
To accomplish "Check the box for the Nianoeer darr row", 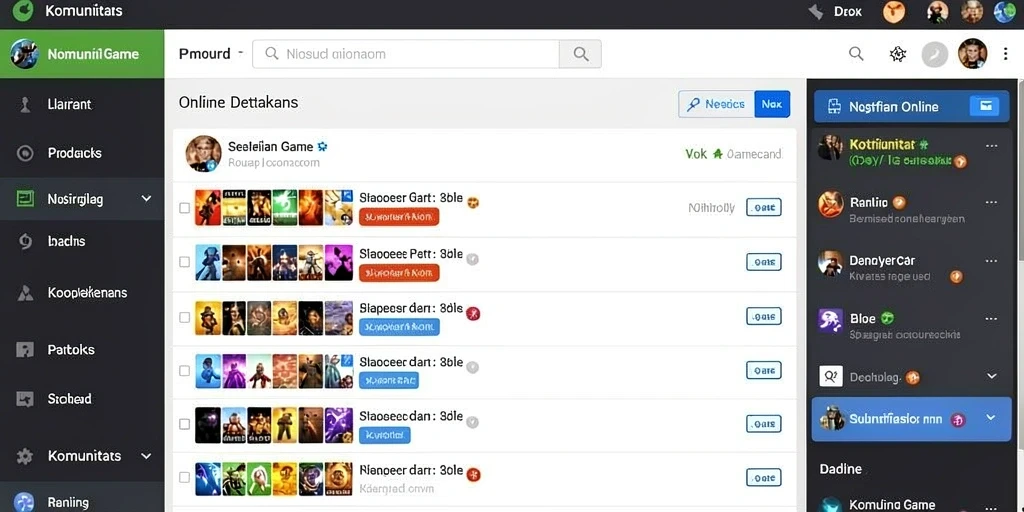I will [185, 477].
